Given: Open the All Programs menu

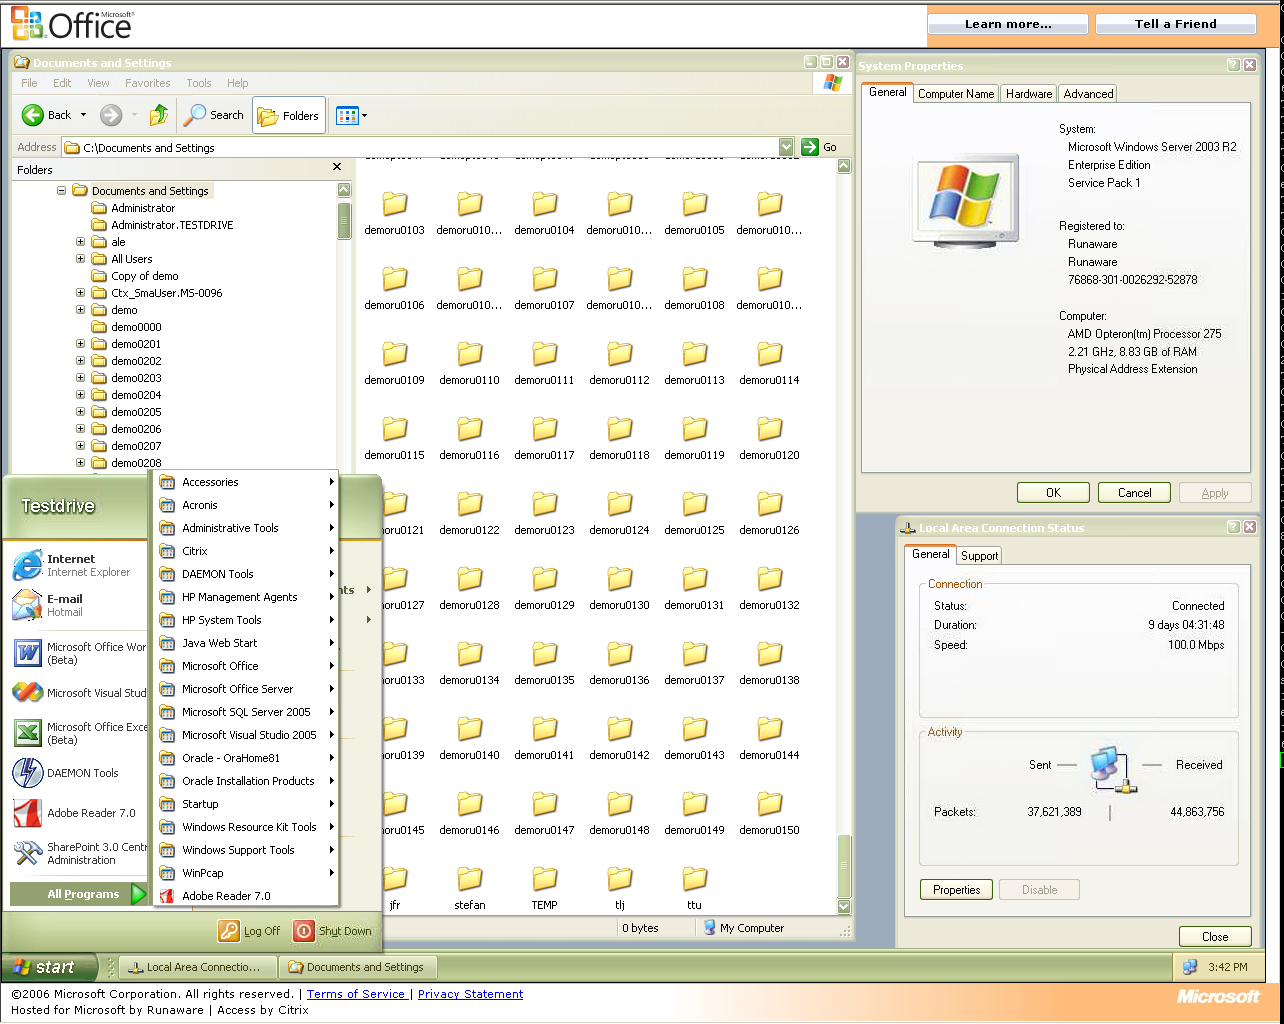Looking at the screenshot, I should point(80,894).
